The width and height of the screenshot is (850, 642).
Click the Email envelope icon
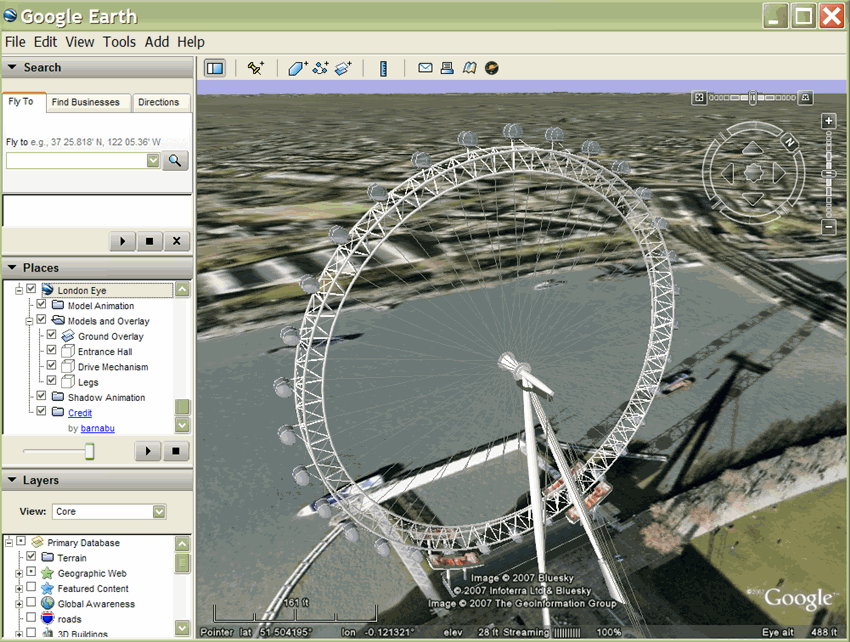pyautogui.click(x=425, y=68)
